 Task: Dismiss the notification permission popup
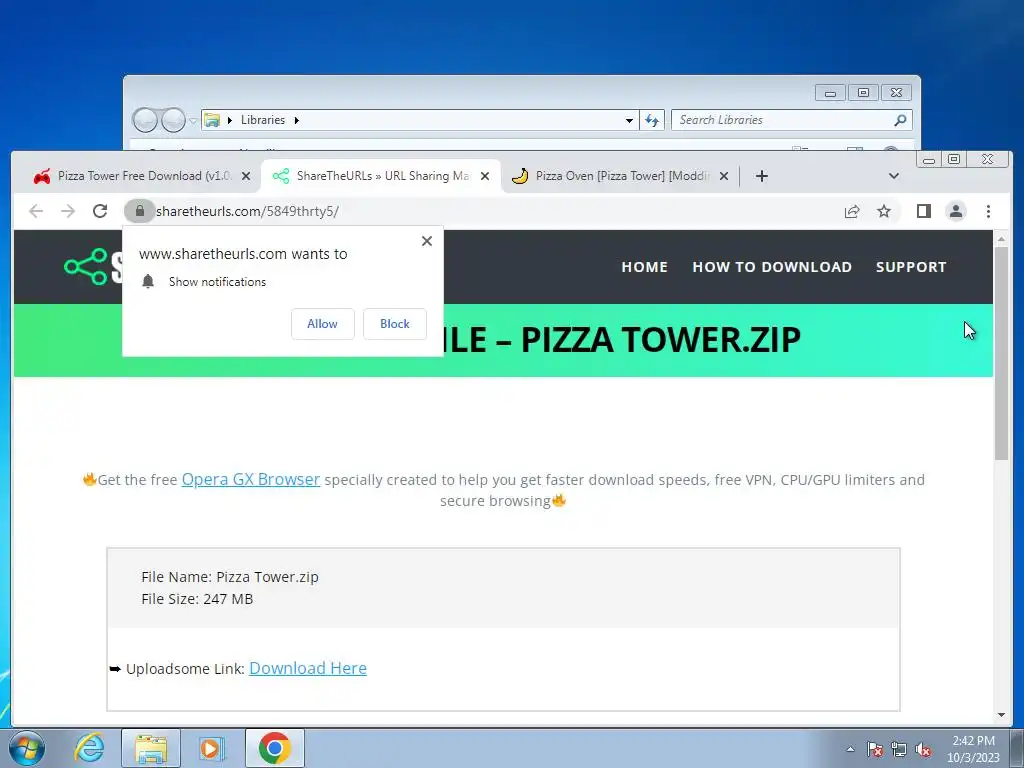(x=427, y=241)
